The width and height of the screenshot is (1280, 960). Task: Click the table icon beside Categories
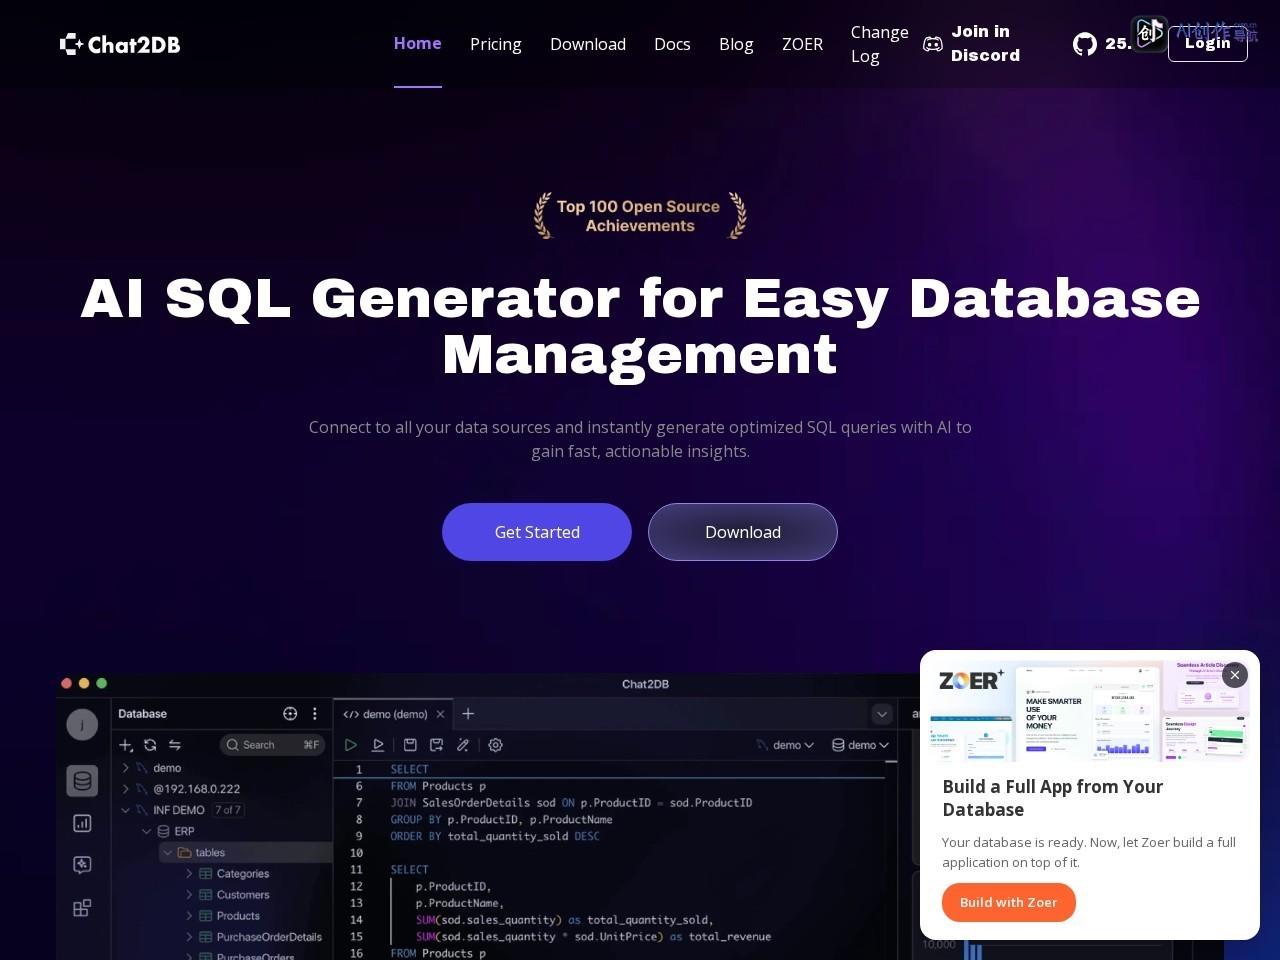click(206, 874)
